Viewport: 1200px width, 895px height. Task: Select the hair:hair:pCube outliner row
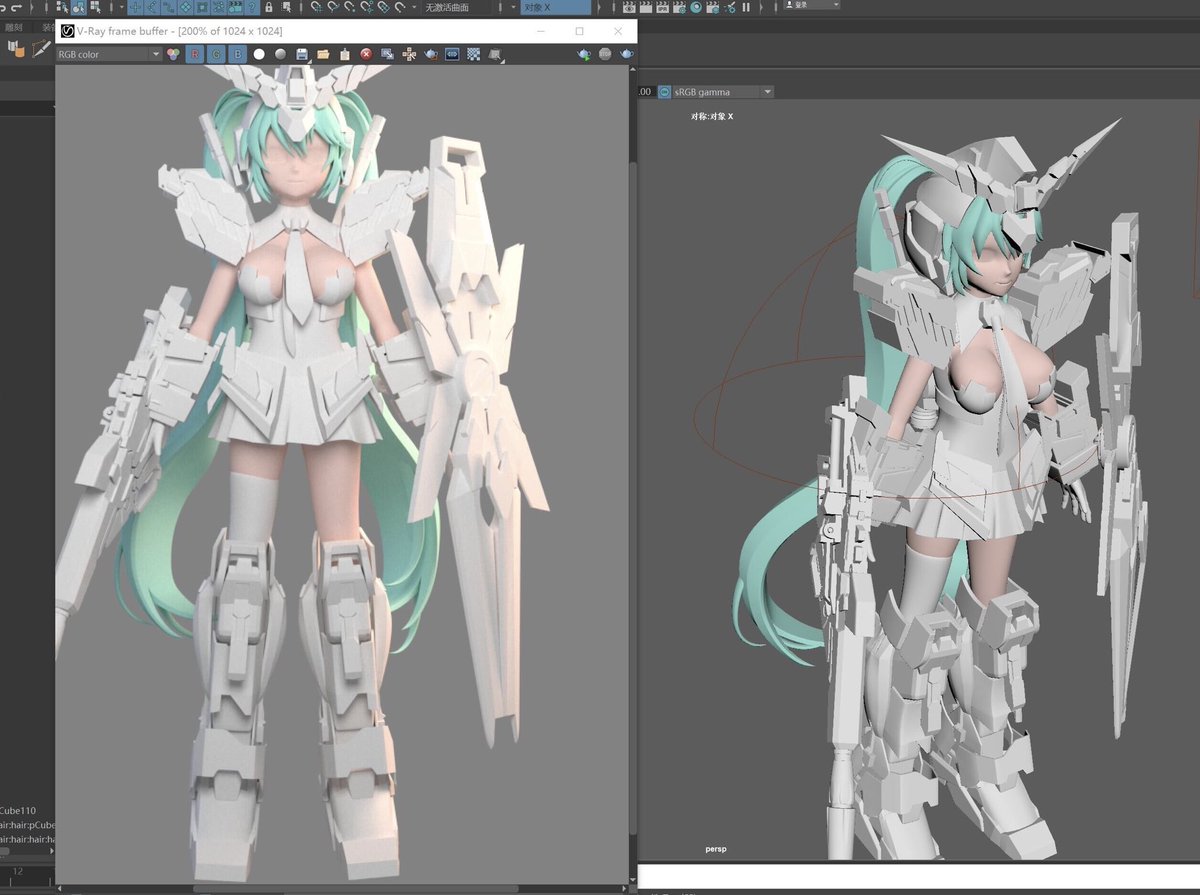click(27, 825)
